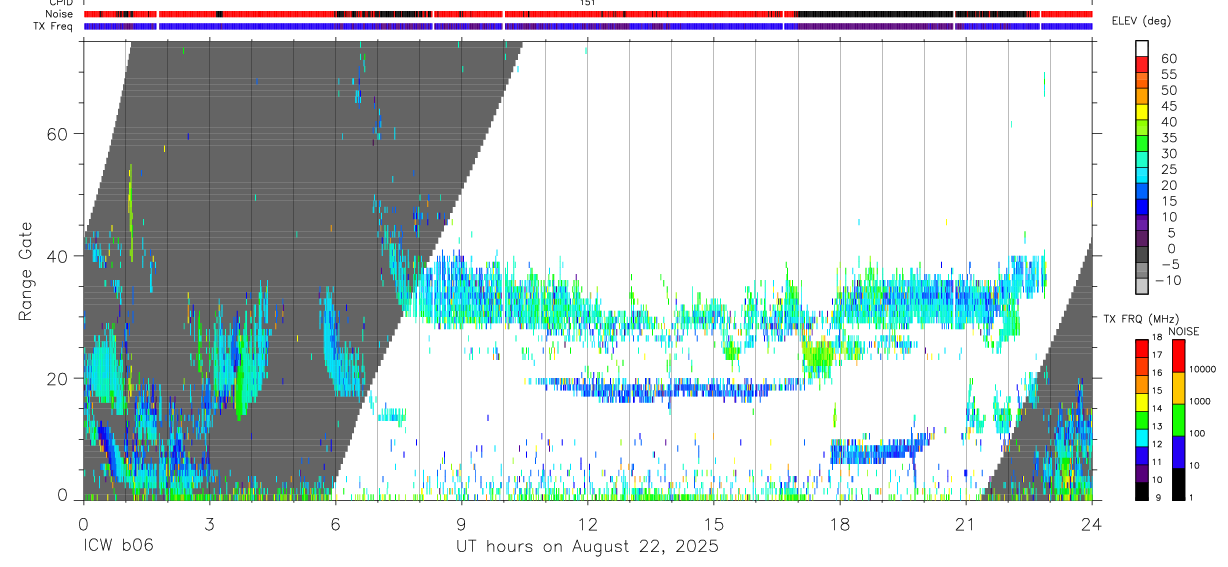Click the '30' label on ELEV color bar
Image resolution: width=1228 pixels, height=567 pixels.
pyautogui.click(x=1168, y=153)
